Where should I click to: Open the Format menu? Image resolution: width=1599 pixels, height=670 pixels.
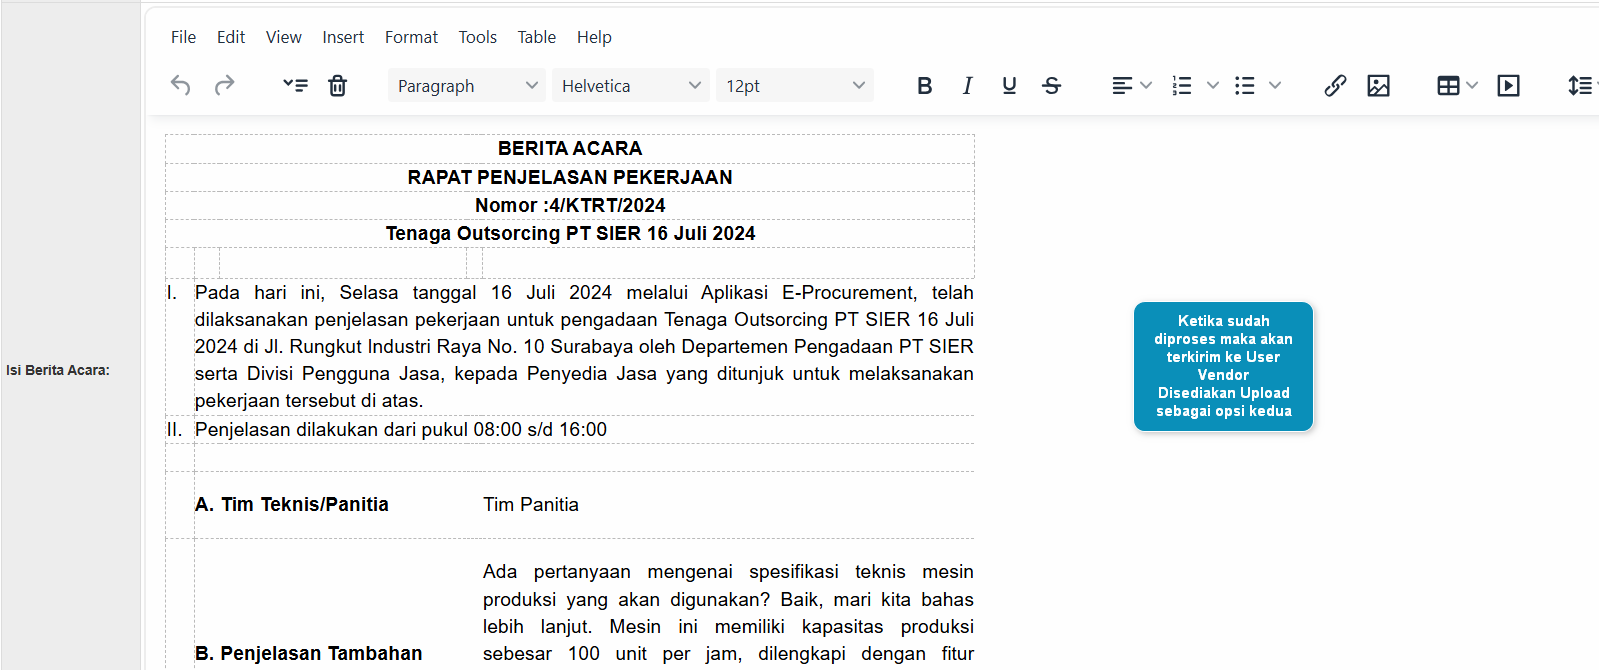(411, 37)
